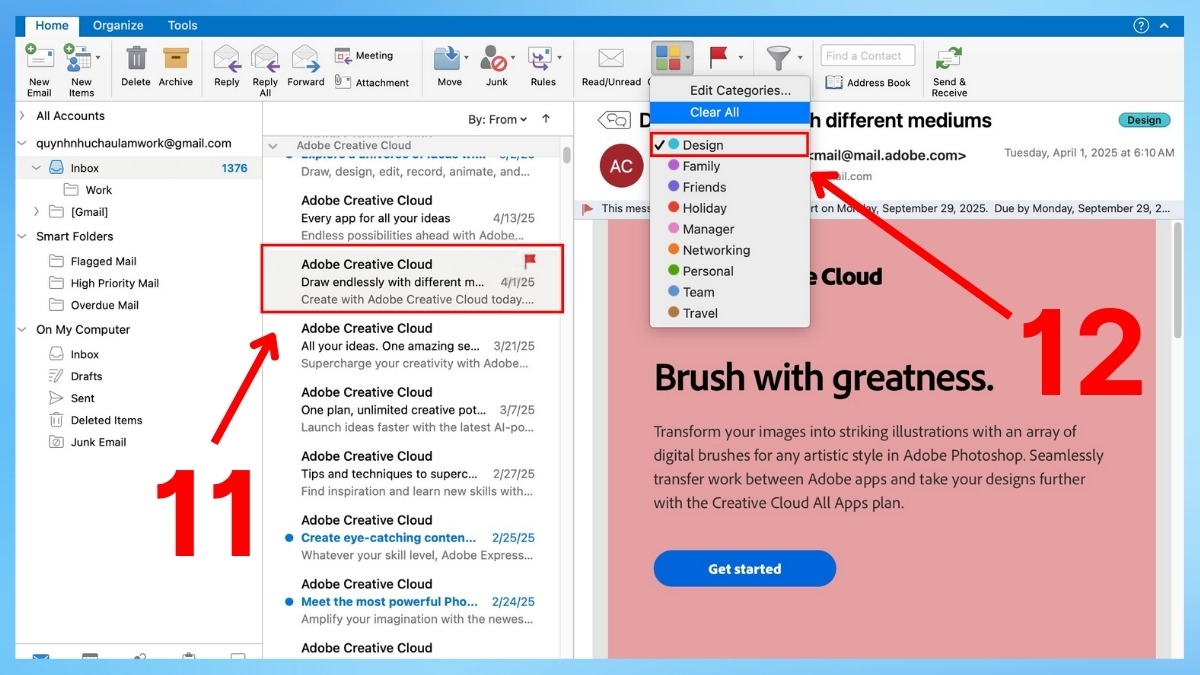Select the Travel category

[x=730, y=313]
